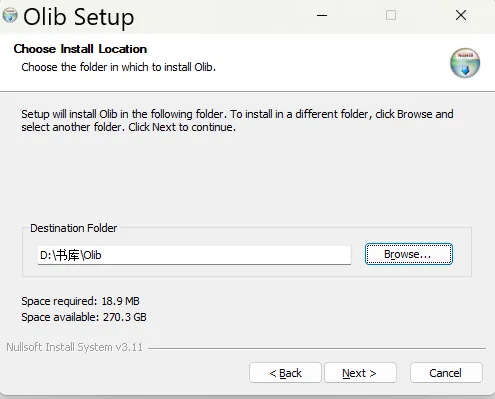Click the NSIS installer logo in header

pyautogui.click(x=465, y=63)
